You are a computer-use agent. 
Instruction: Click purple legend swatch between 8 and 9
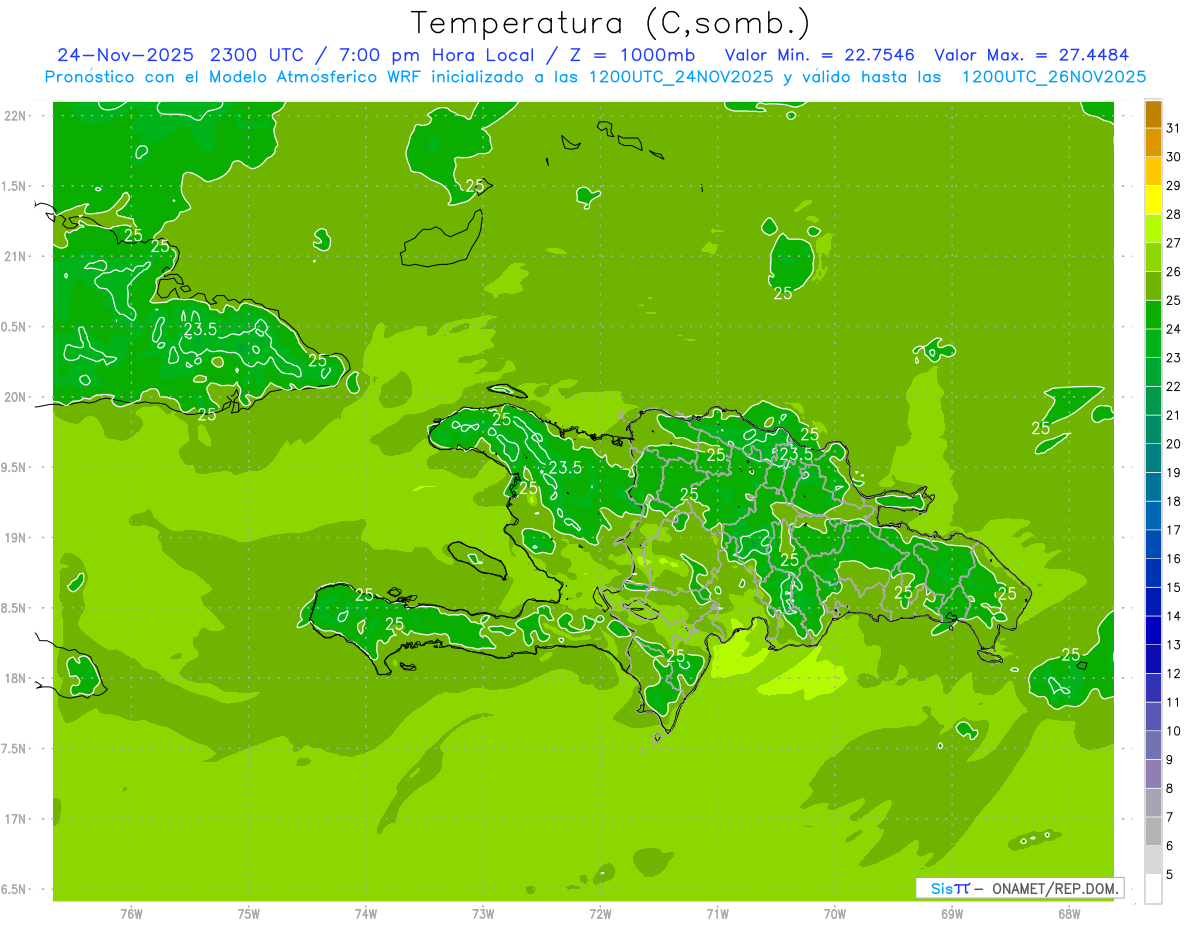[x=1153, y=774]
